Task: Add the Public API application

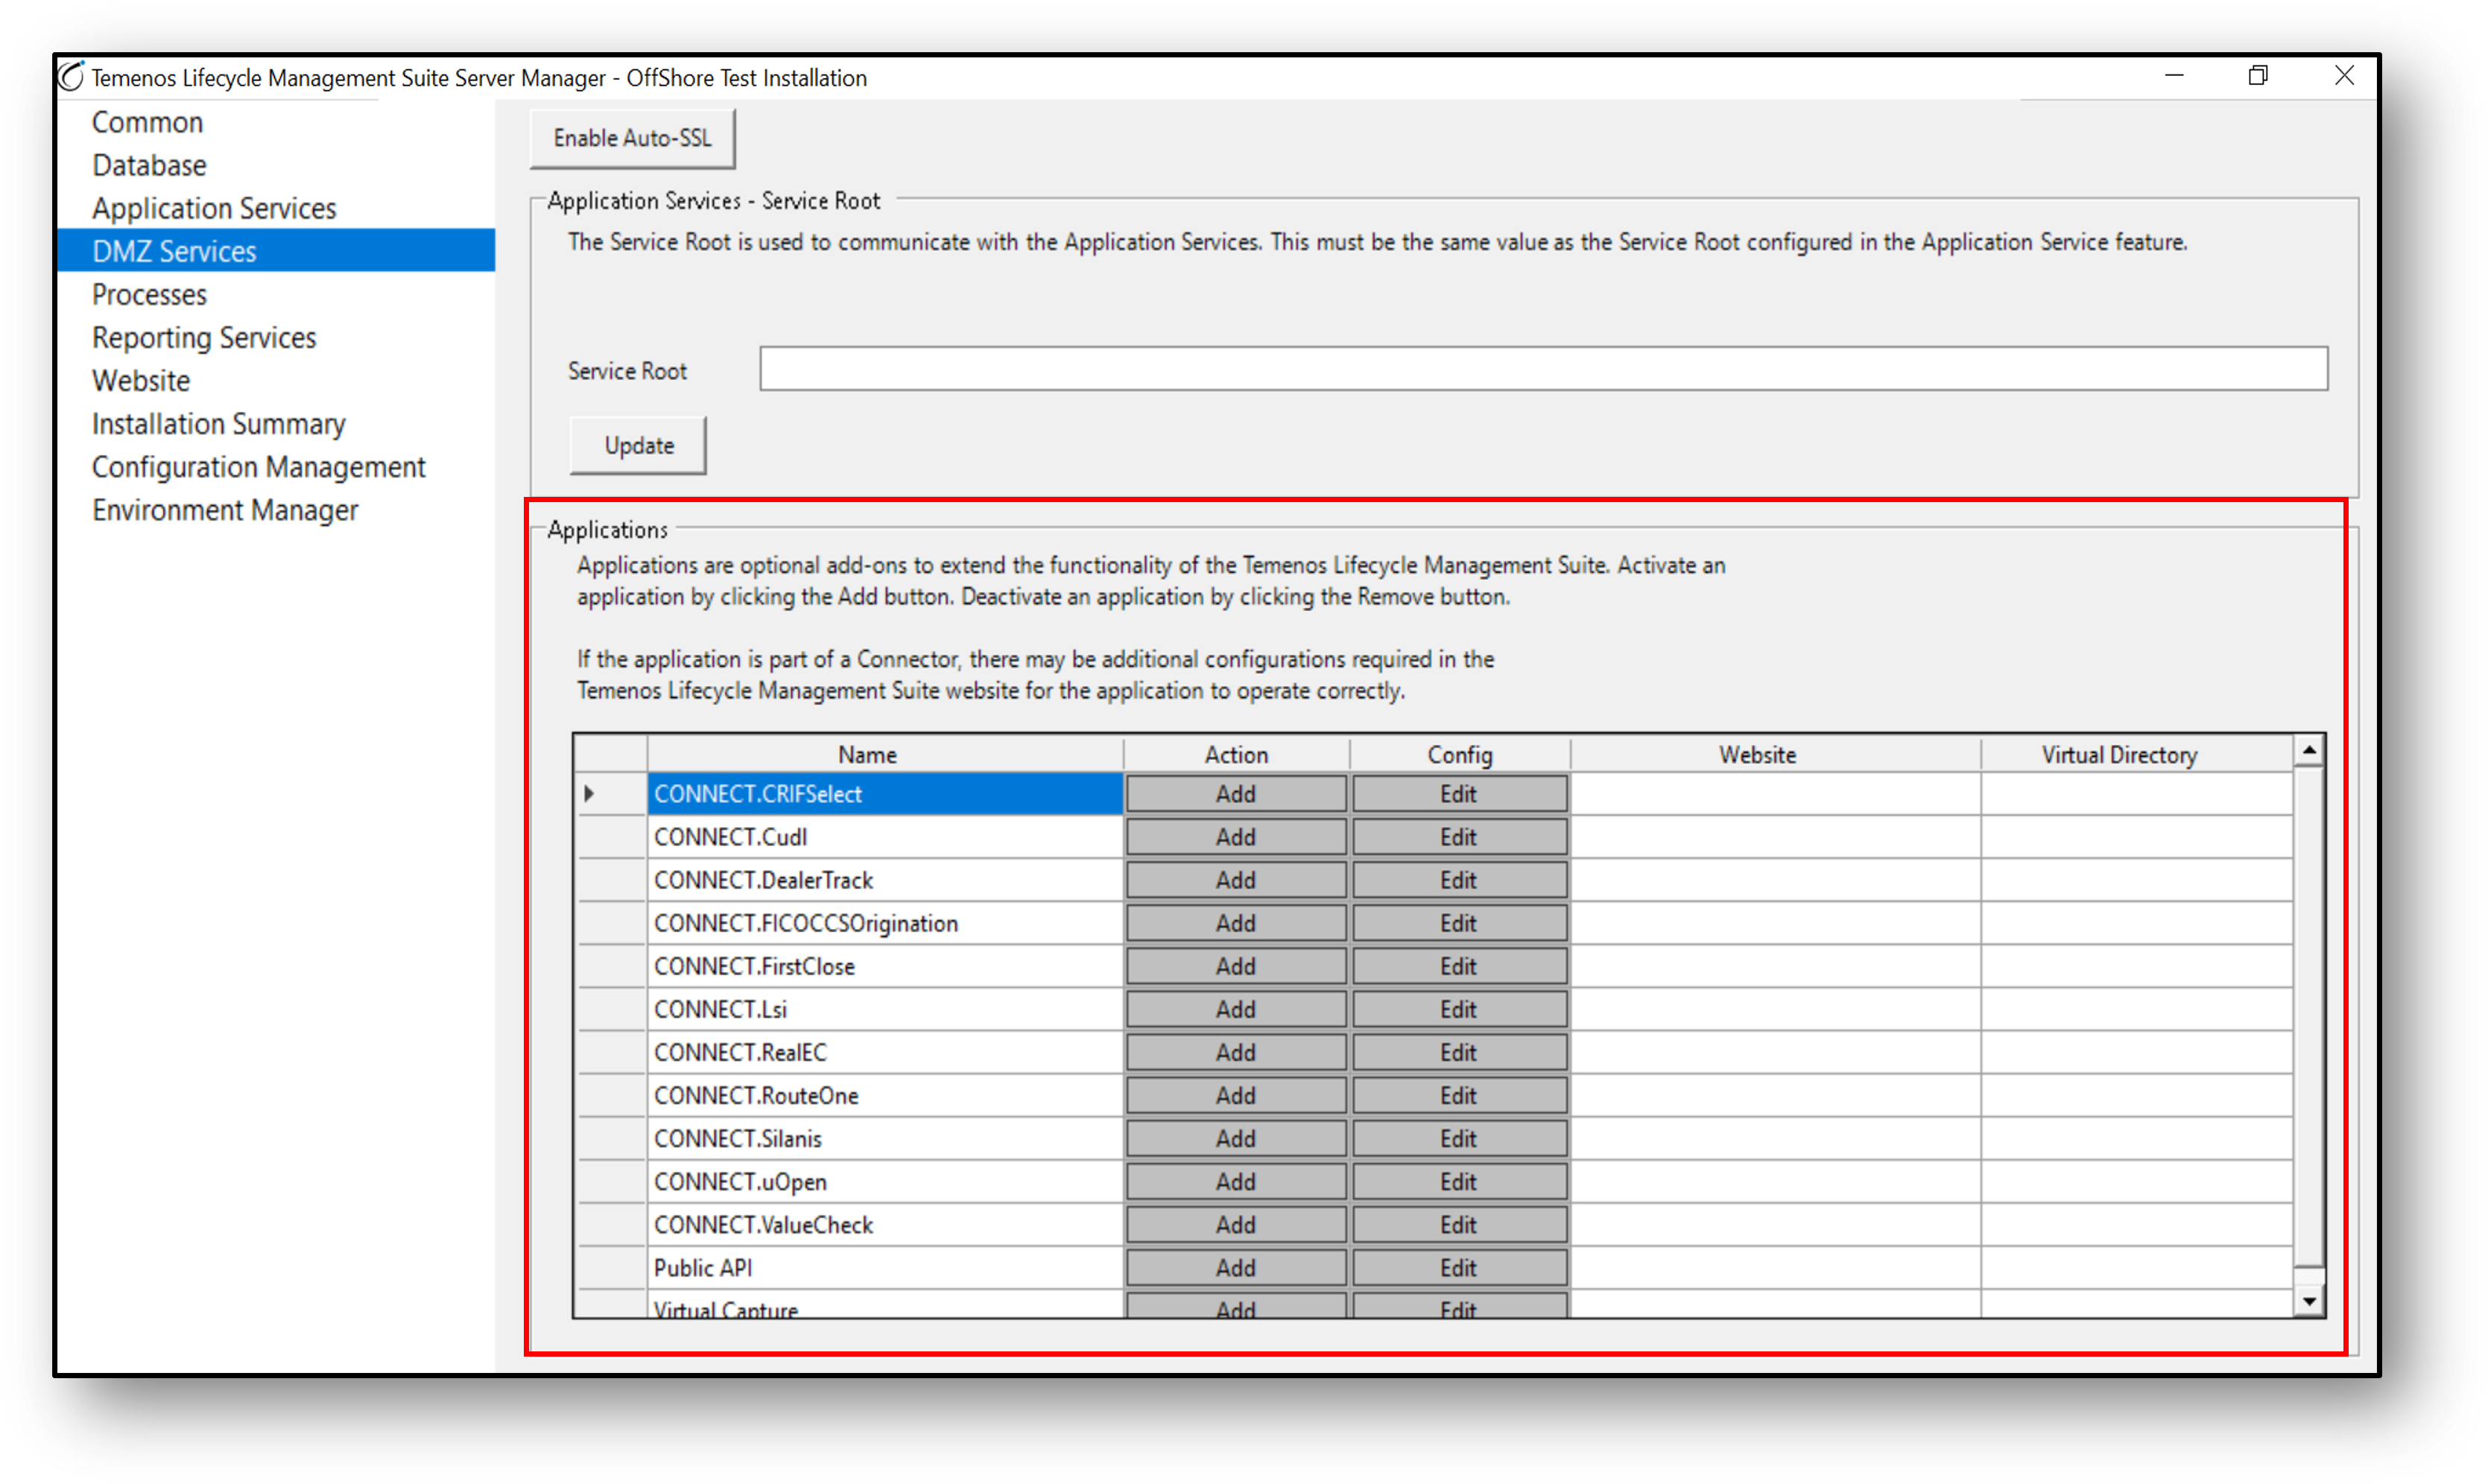Action: click(x=1236, y=1267)
